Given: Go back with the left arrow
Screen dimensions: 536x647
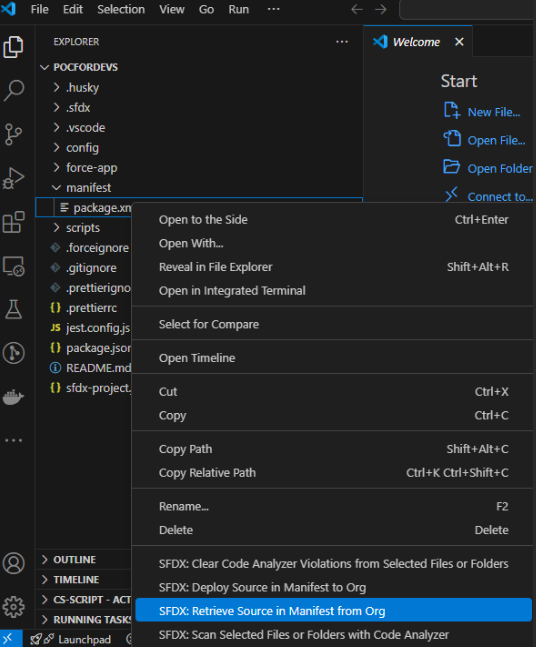Looking at the screenshot, I should pos(357,9).
